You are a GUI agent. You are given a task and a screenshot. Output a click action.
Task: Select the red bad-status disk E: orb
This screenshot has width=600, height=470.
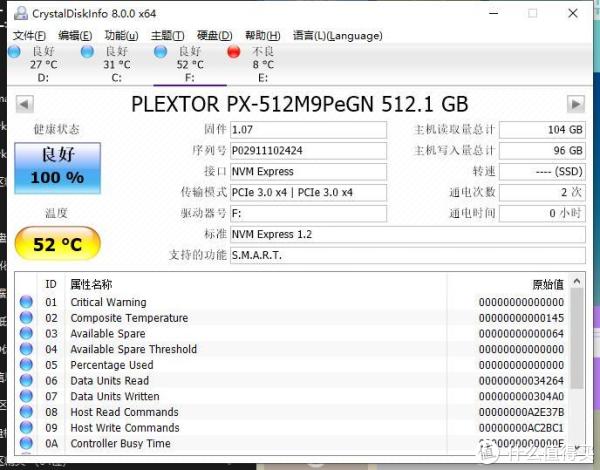[x=234, y=52]
